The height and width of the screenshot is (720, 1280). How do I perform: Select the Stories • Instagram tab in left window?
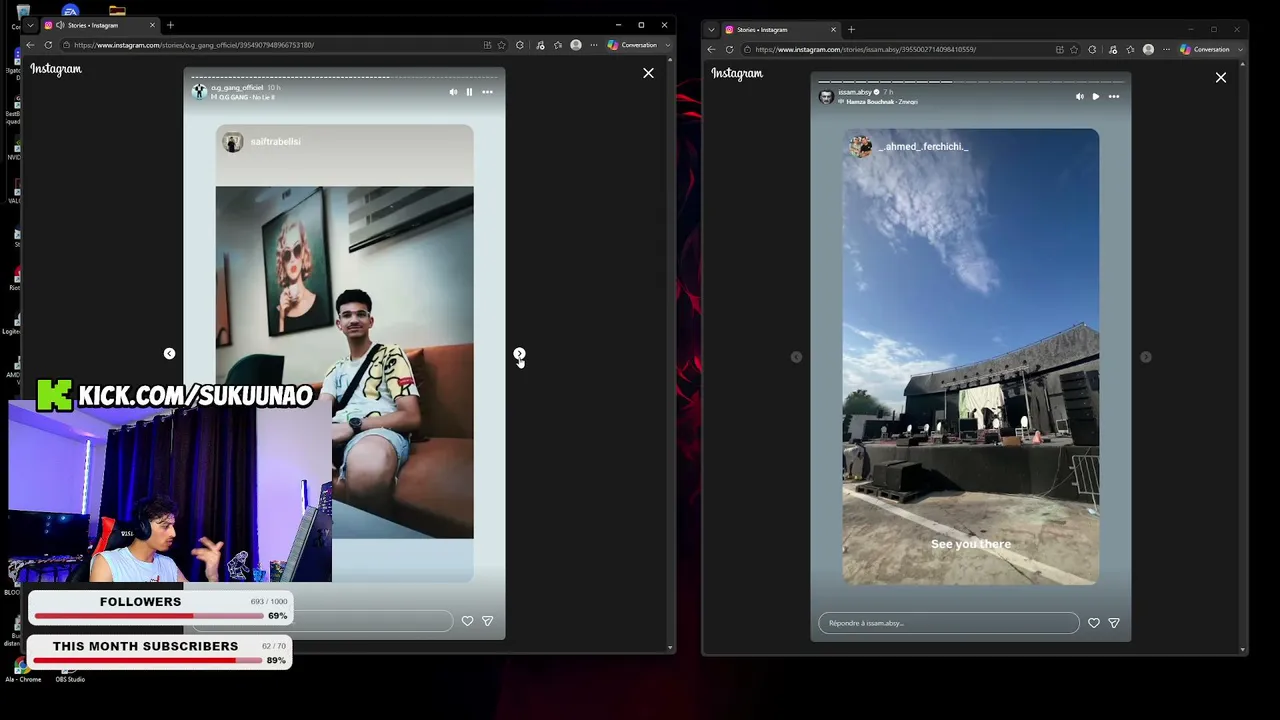(x=99, y=25)
